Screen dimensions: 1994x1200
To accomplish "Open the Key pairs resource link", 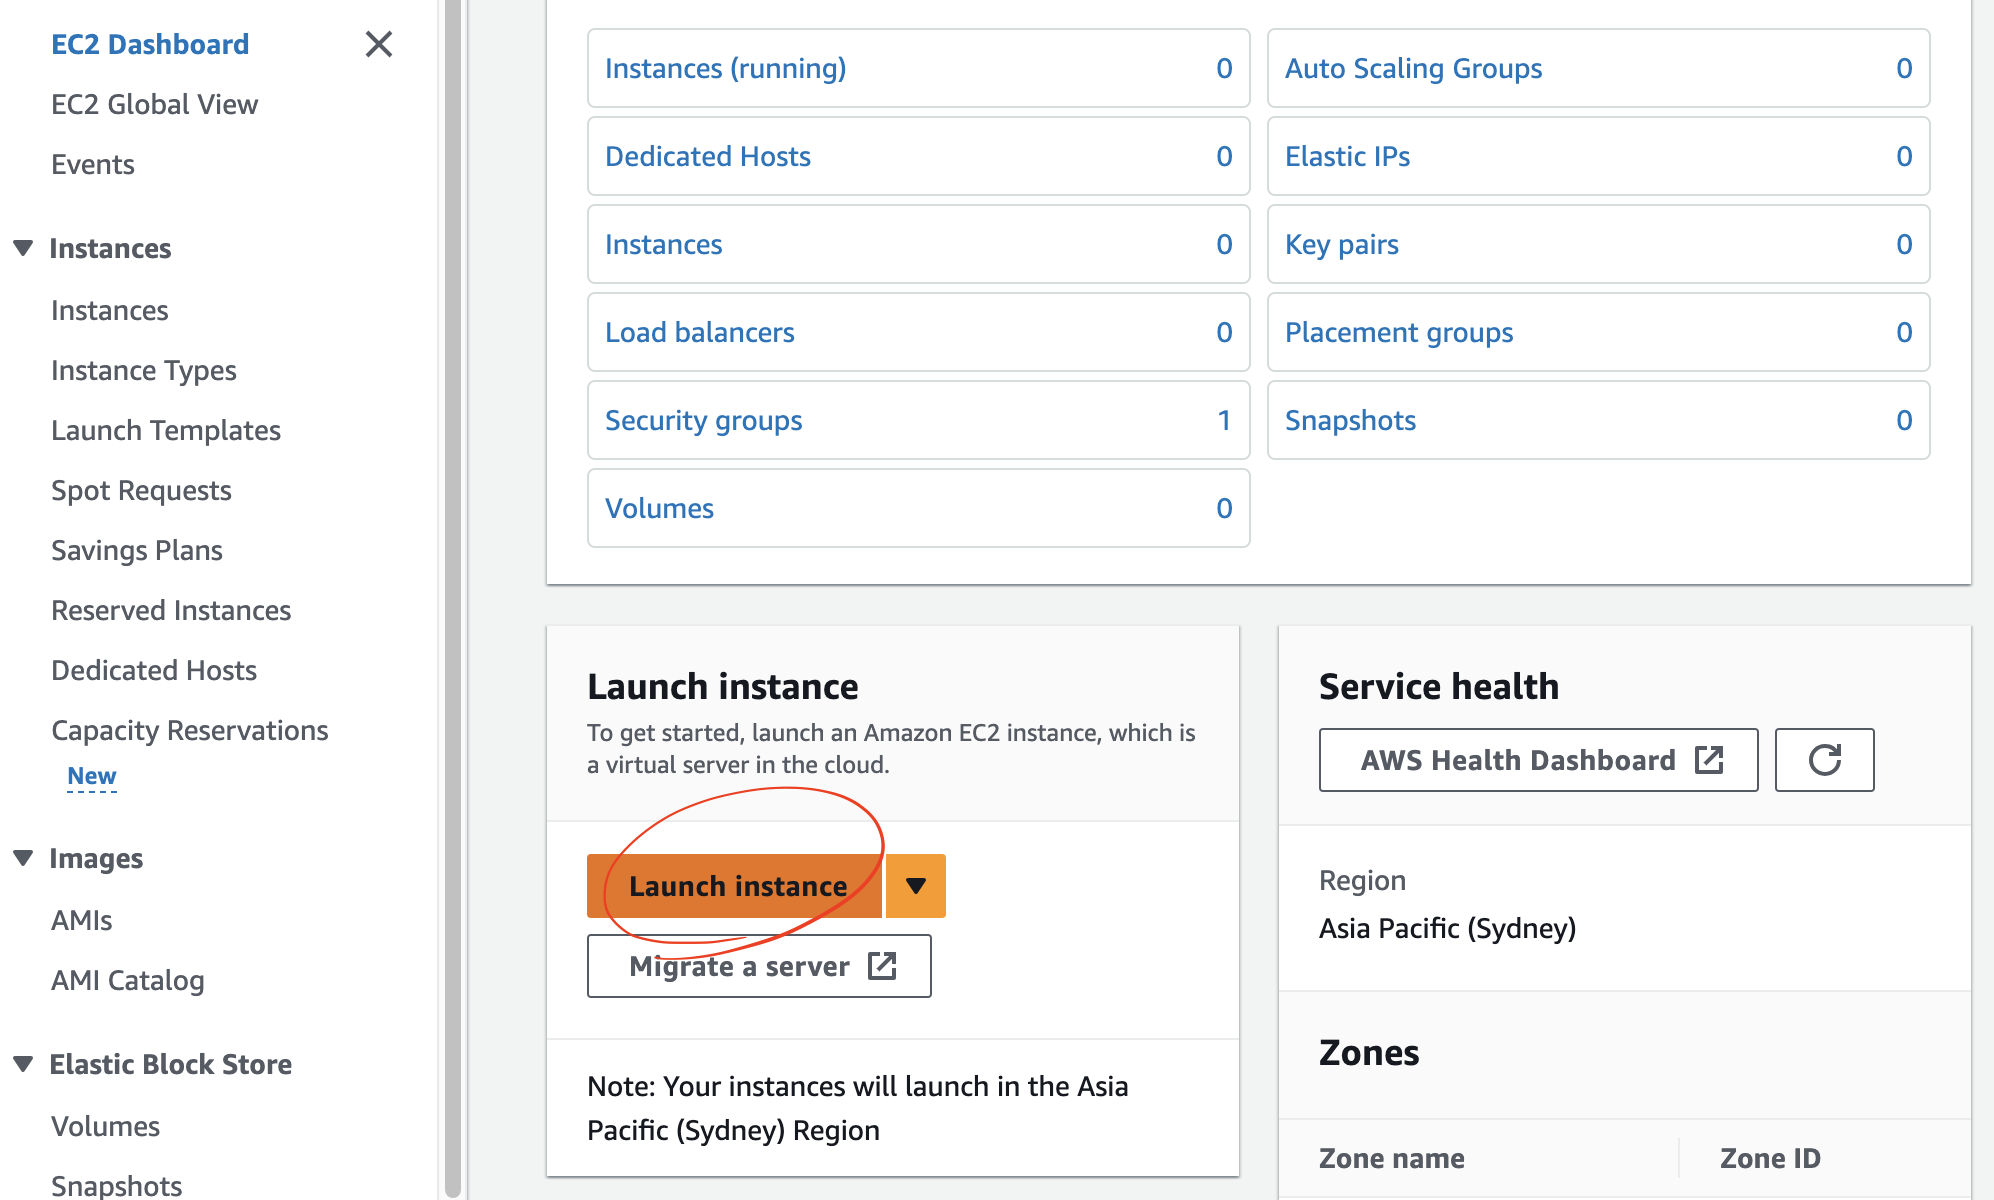I will point(1341,244).
